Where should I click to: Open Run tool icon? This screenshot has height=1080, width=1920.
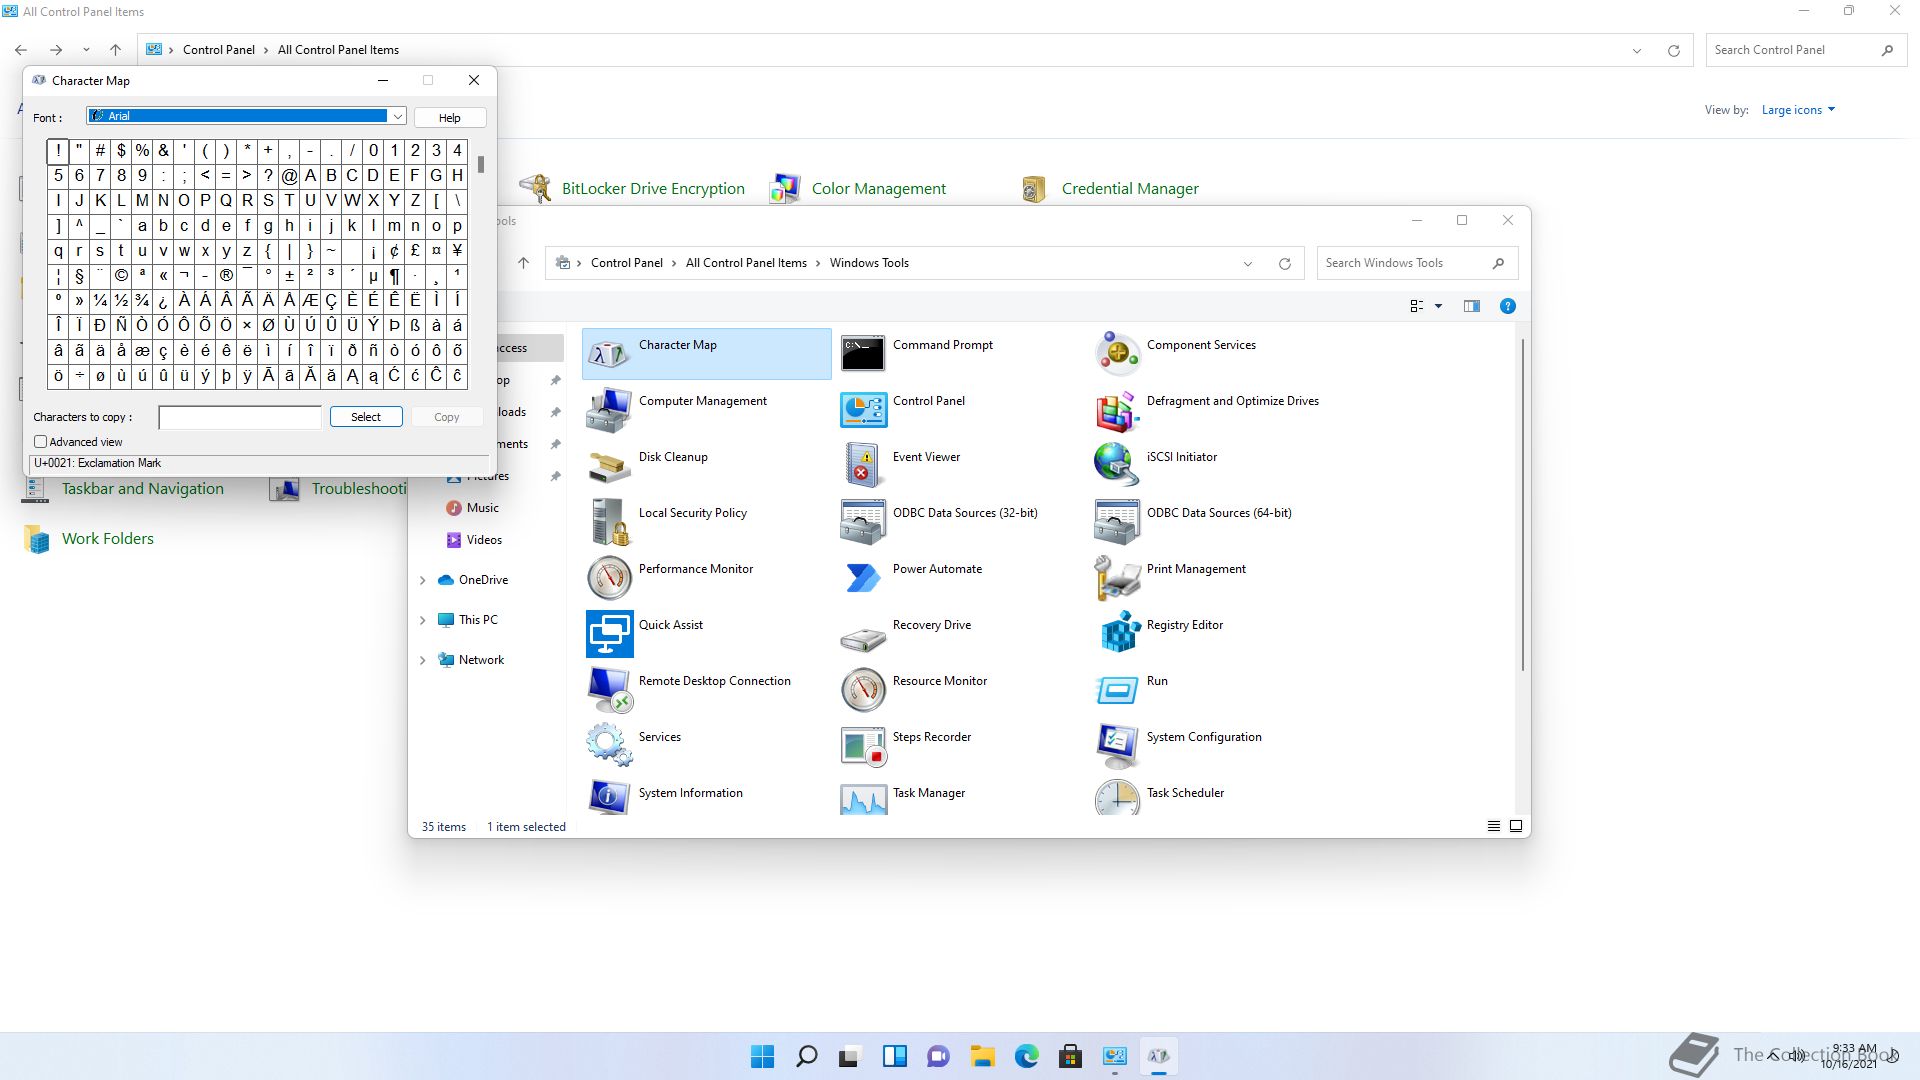pyautogui.click(x=1117, y=690)
